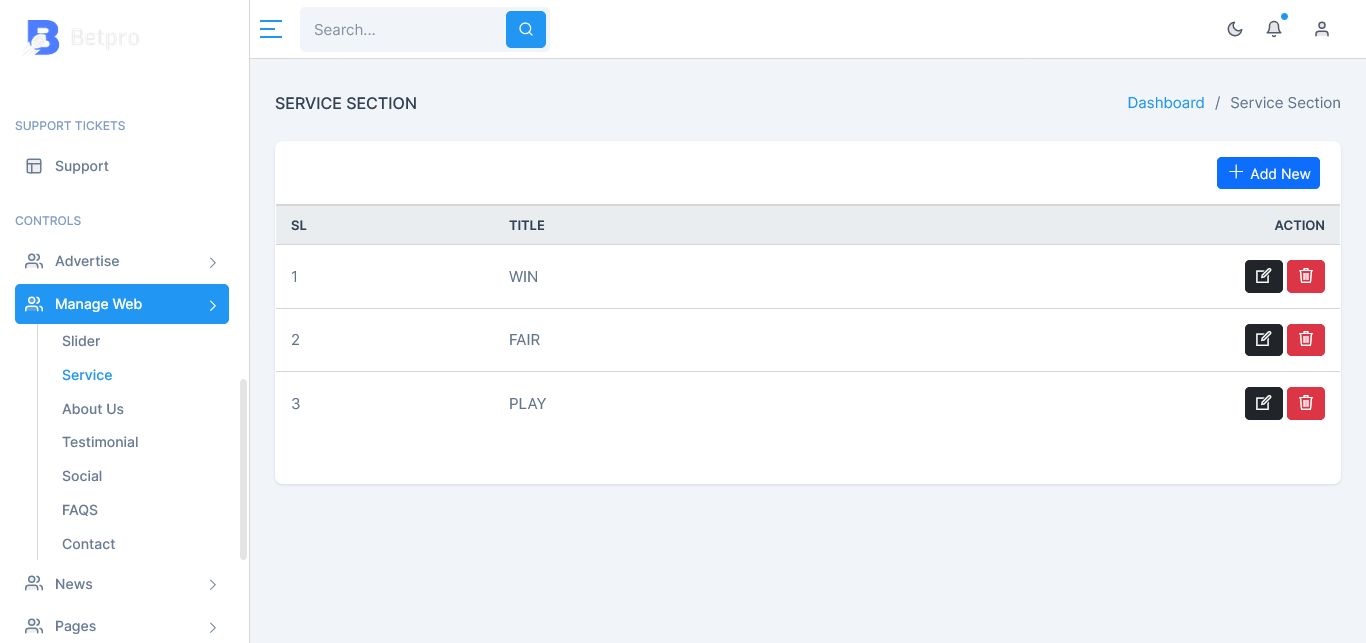The image size is (1366, 643).
Task: Delete the PLAY service row
Action: click(1306, 403)
